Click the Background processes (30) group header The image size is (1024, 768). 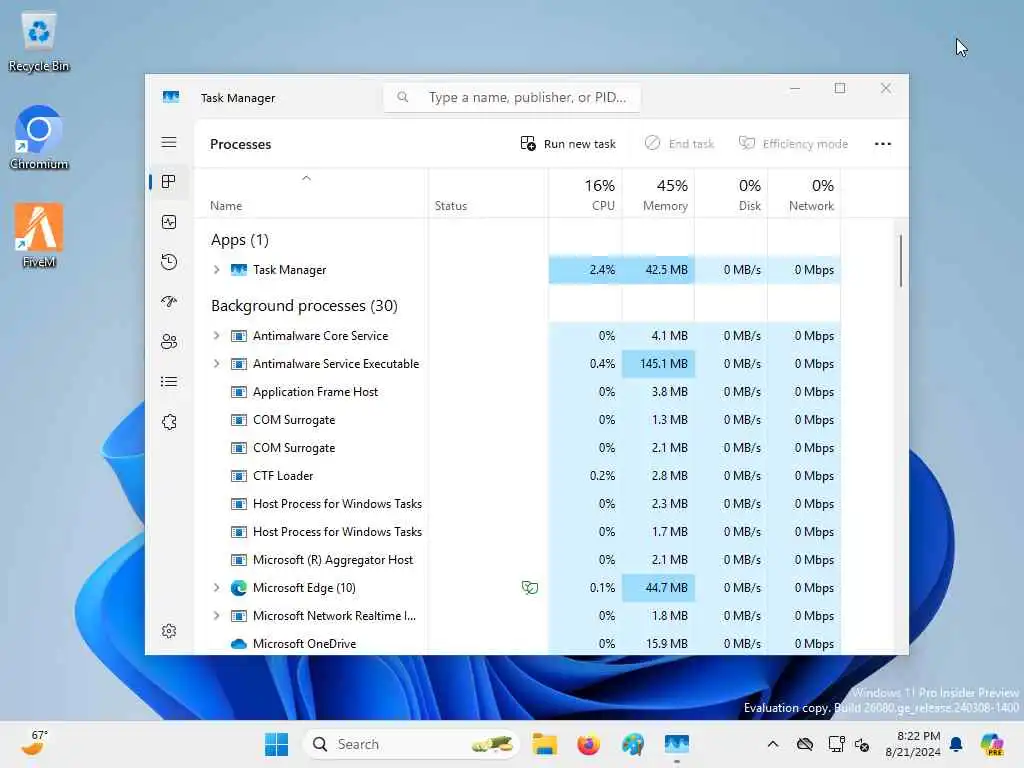point(304,306)
